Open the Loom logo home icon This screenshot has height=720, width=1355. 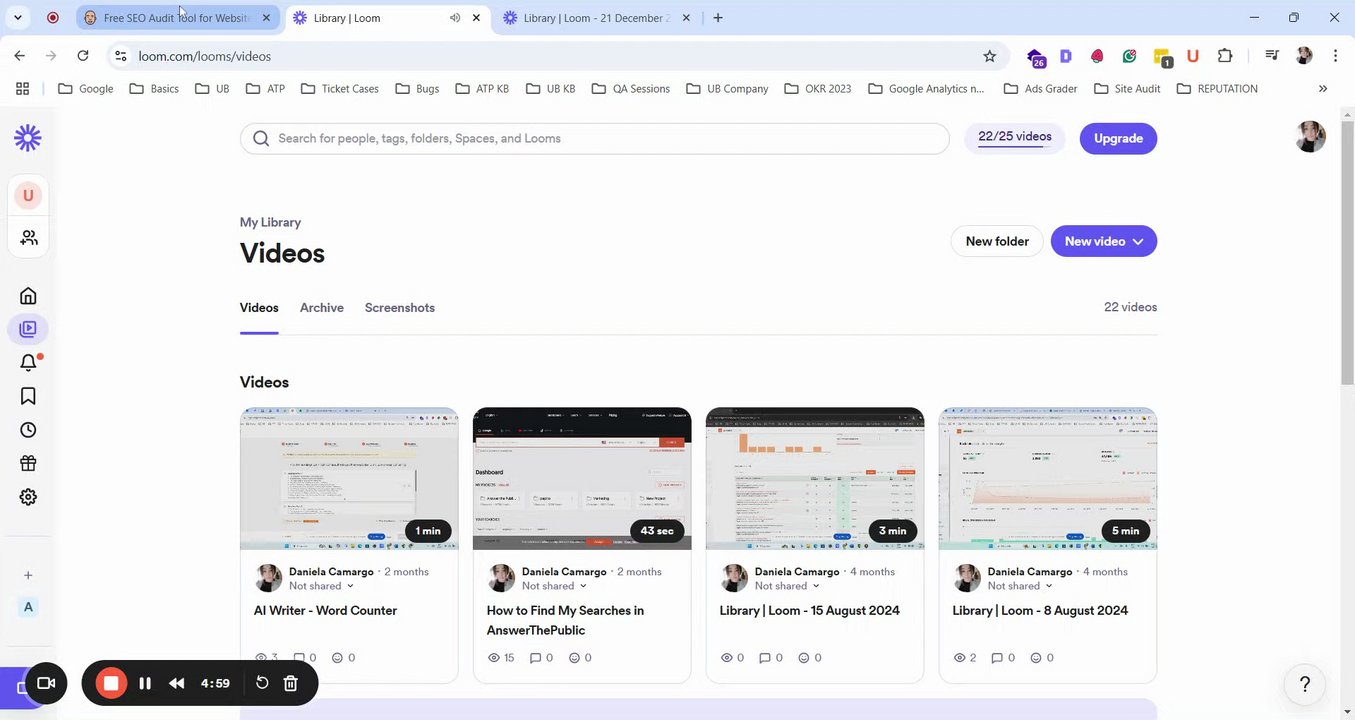(28, 138)
